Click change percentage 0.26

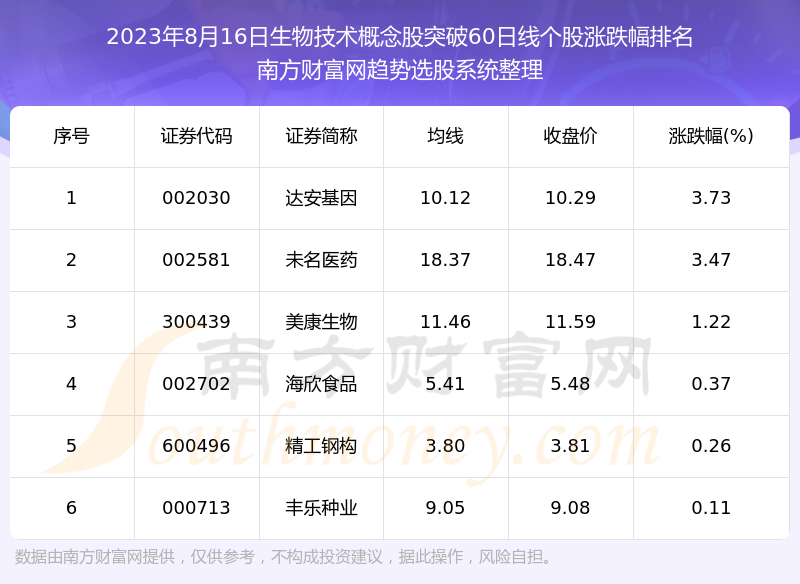711,446
